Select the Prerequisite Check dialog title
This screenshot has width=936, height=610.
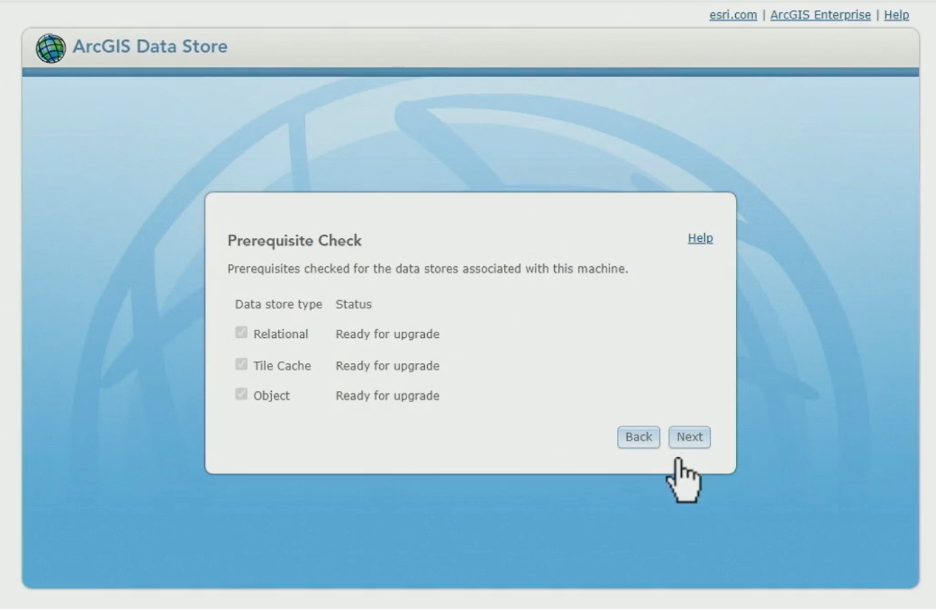tap(295, 240)
